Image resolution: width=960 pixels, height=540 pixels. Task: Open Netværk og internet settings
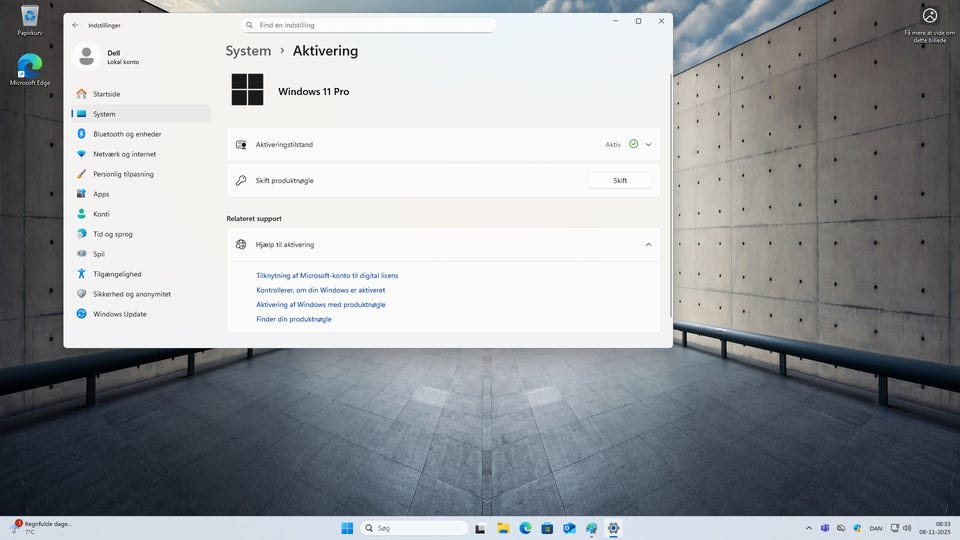point(124,154)
